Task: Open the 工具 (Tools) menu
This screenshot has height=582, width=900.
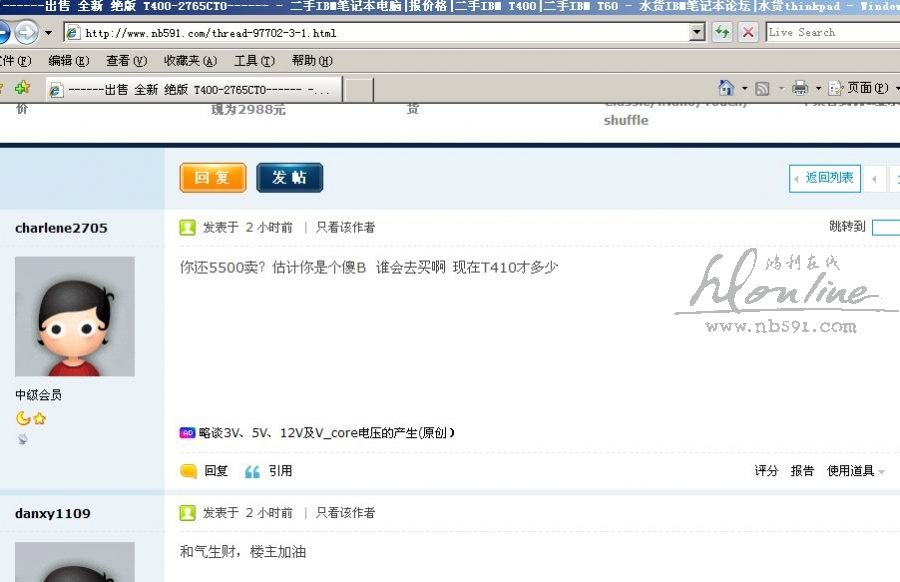Action: pos(252,61)
